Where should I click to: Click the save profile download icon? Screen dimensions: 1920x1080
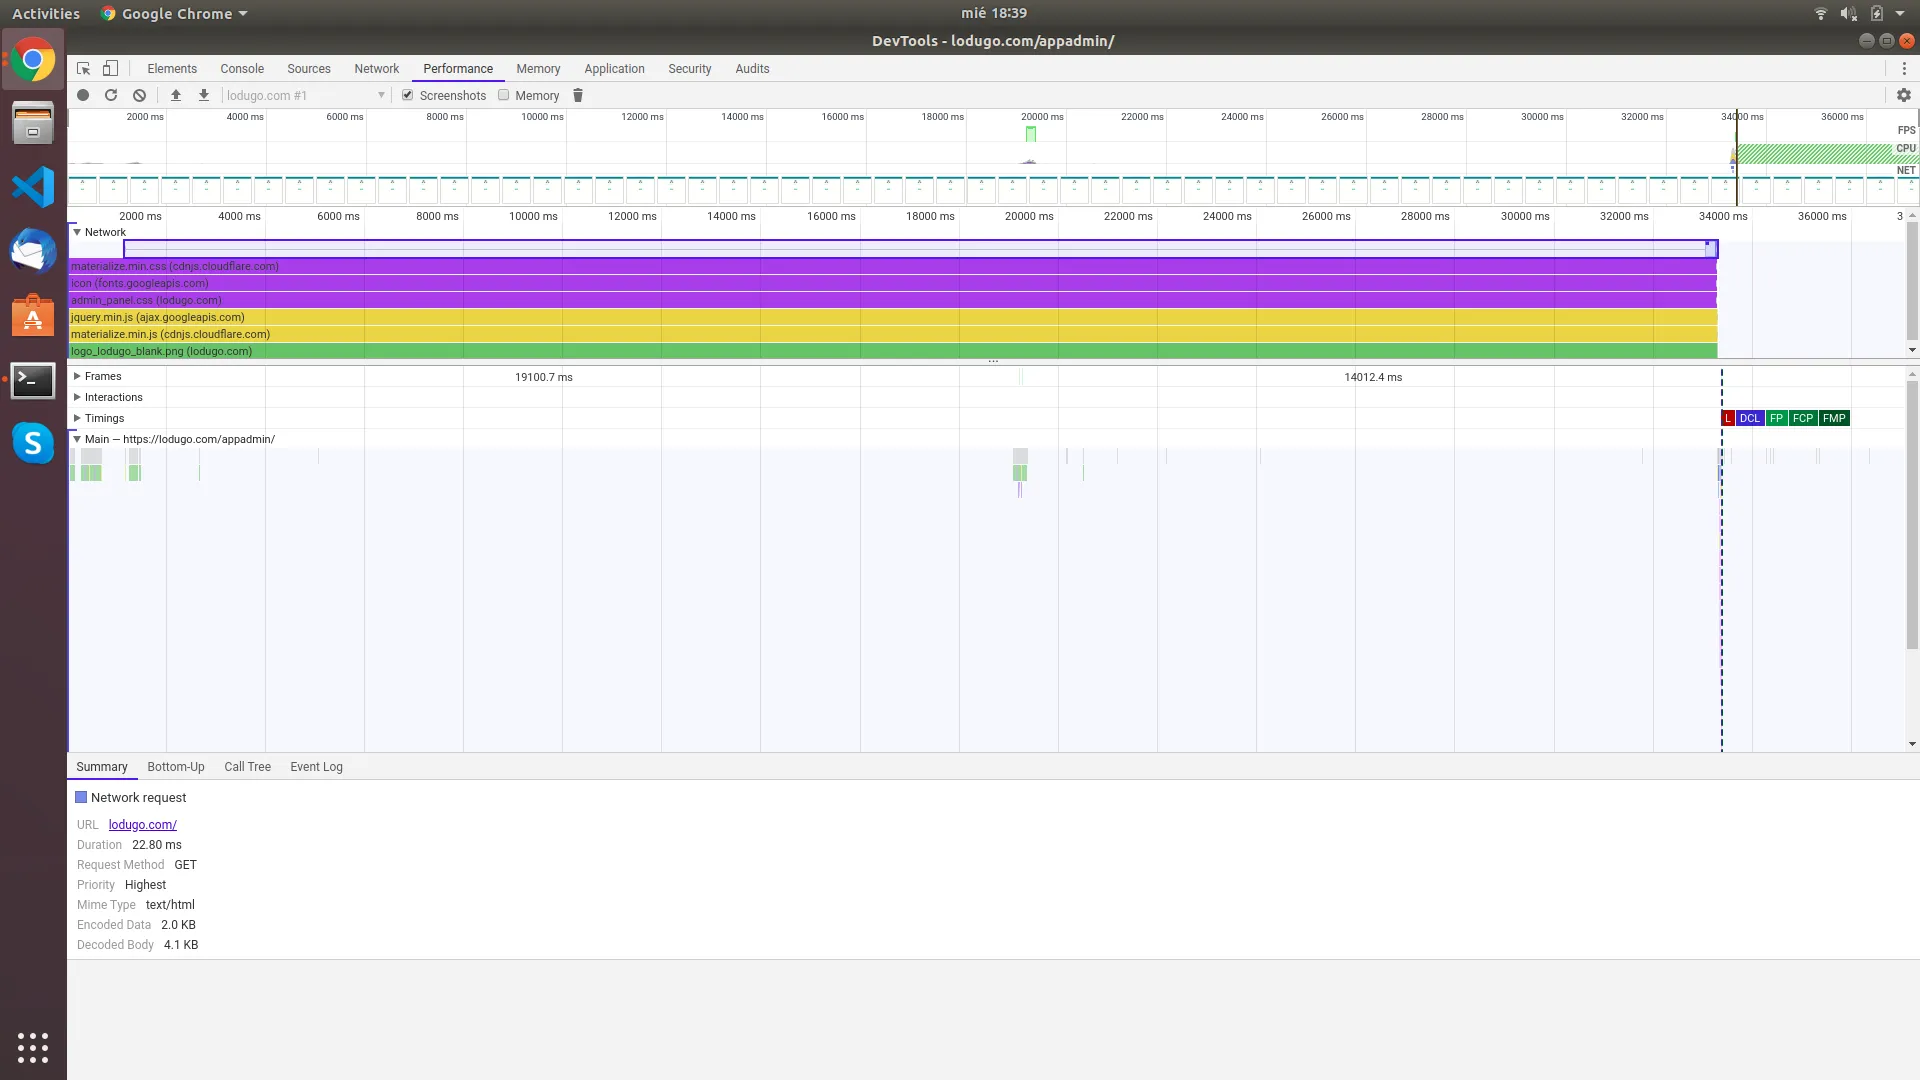tap(204, 95)
